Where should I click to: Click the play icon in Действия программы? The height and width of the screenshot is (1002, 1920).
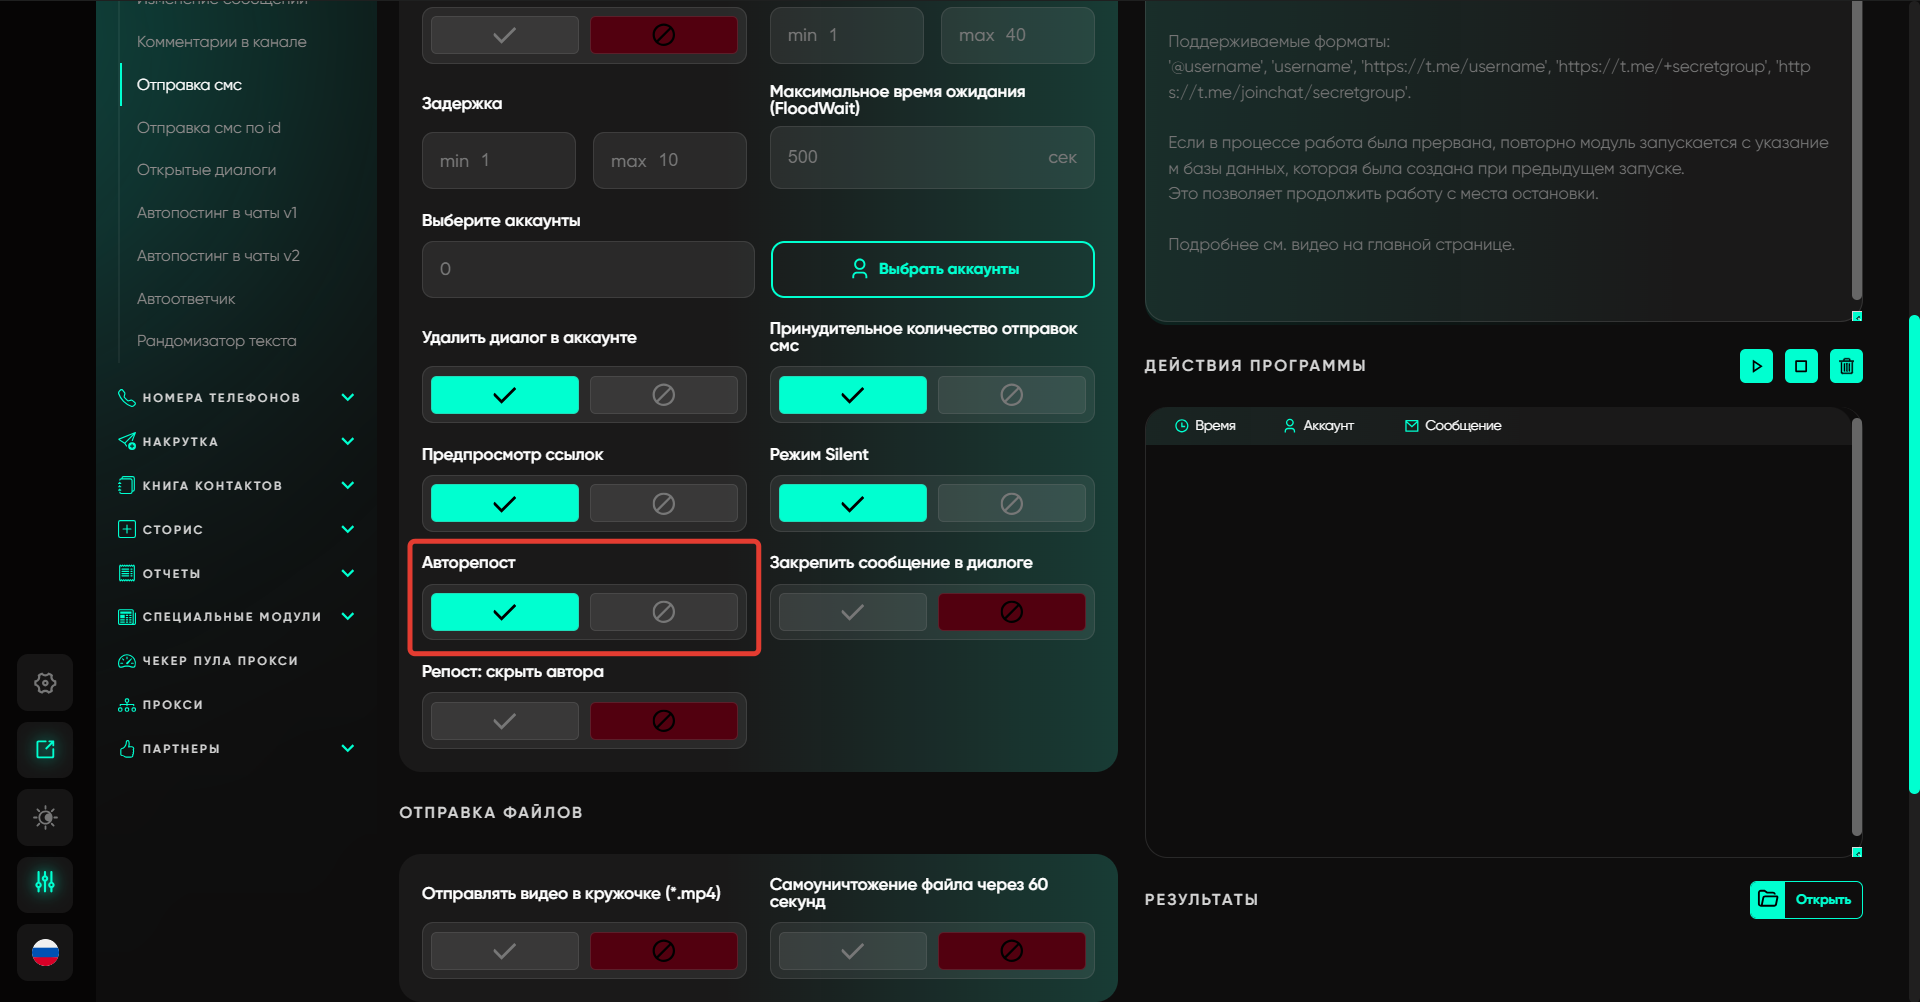pos(1756,366)
